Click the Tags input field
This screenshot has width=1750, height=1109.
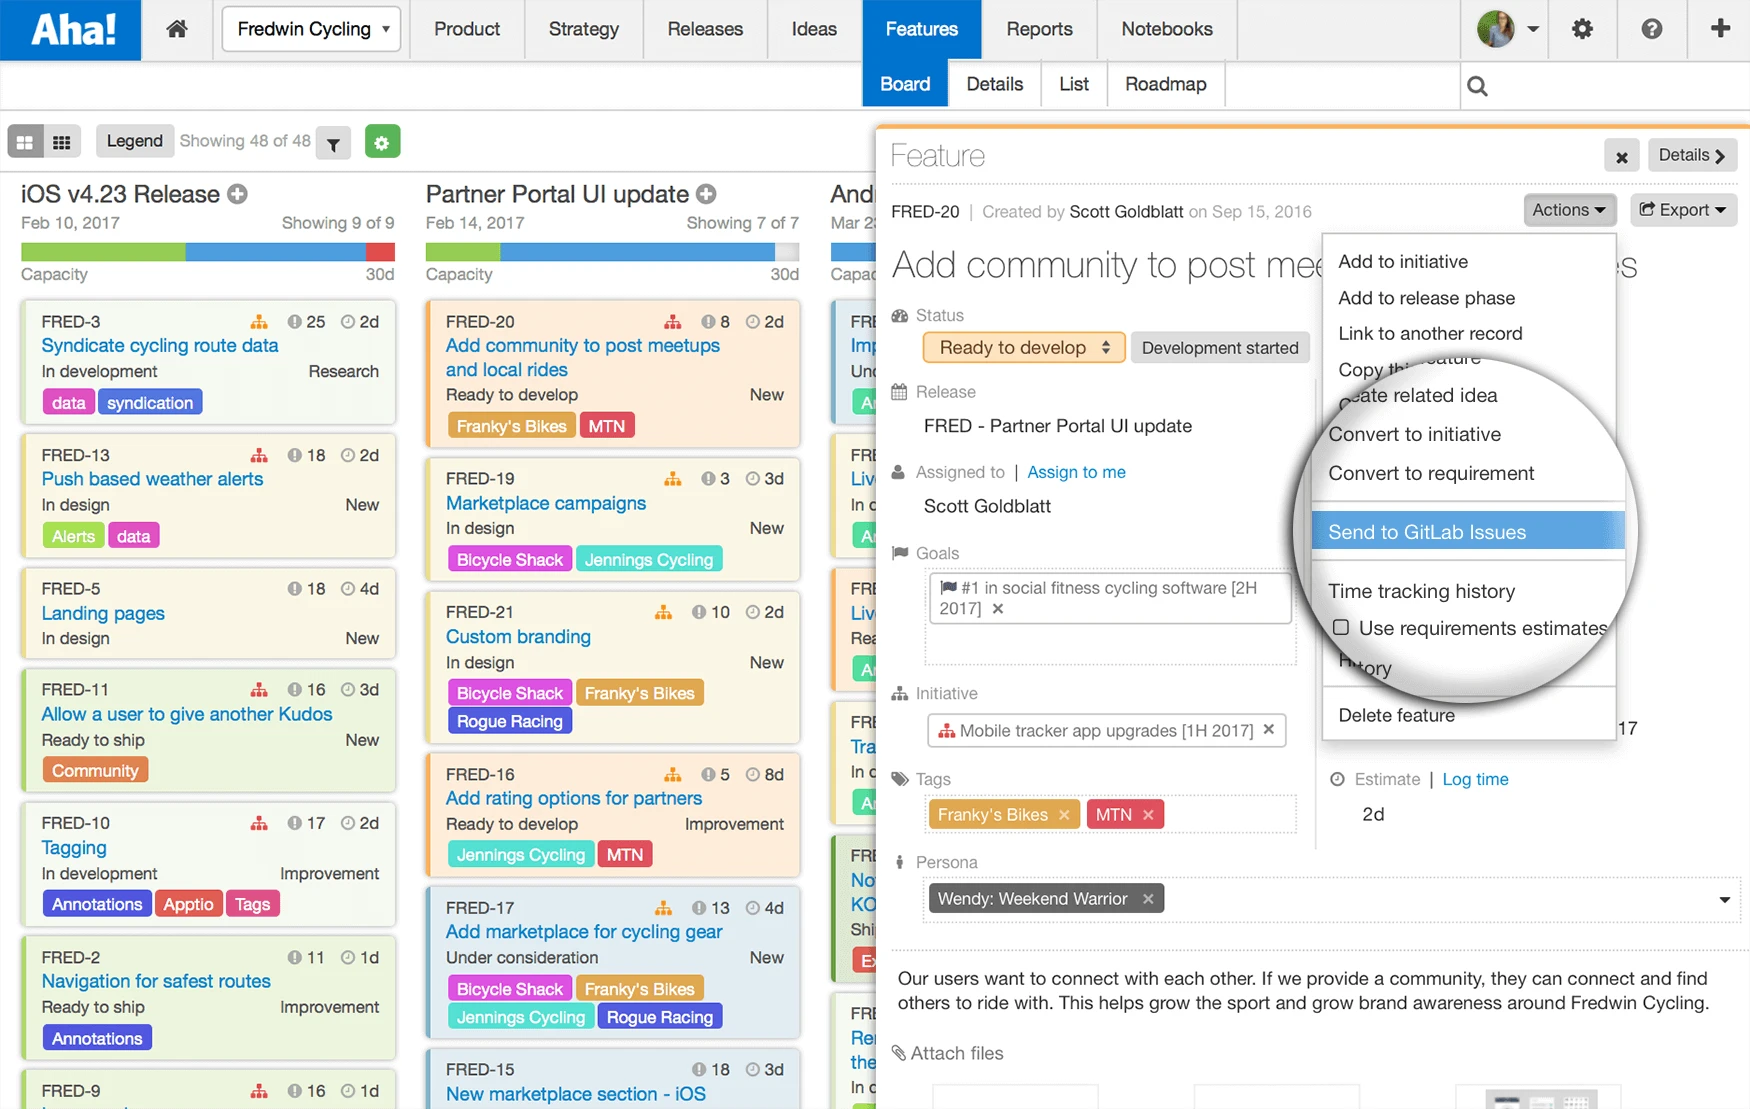point(1110,815)
